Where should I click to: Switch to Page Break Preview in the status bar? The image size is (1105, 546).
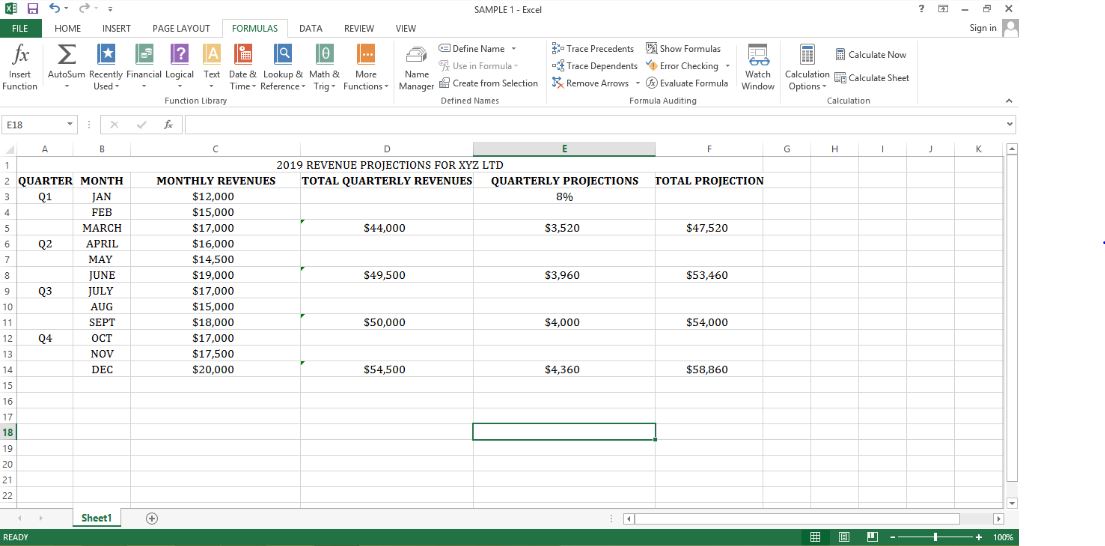872,537
